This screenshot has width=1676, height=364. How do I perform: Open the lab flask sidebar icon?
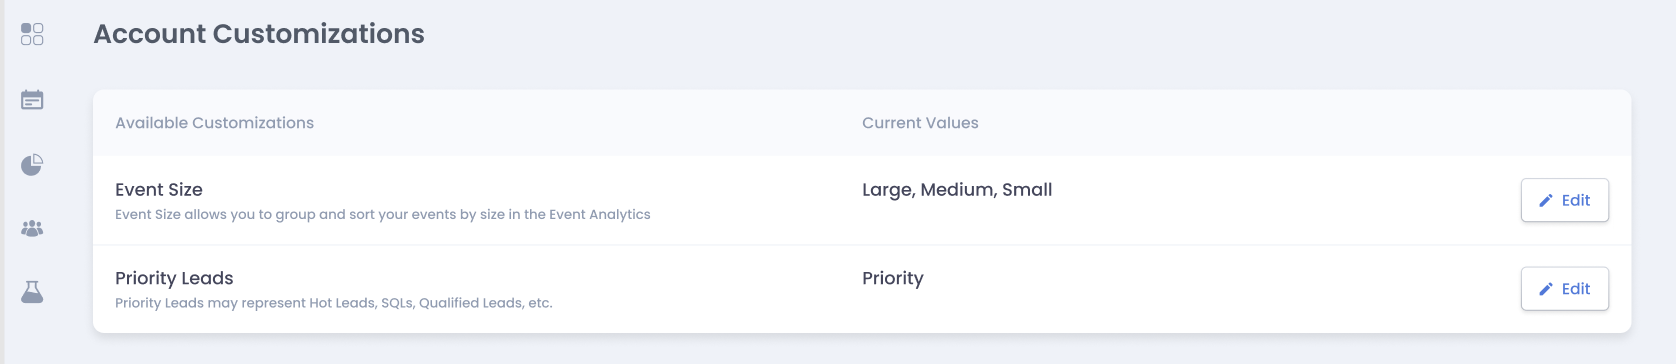point(32,292)
